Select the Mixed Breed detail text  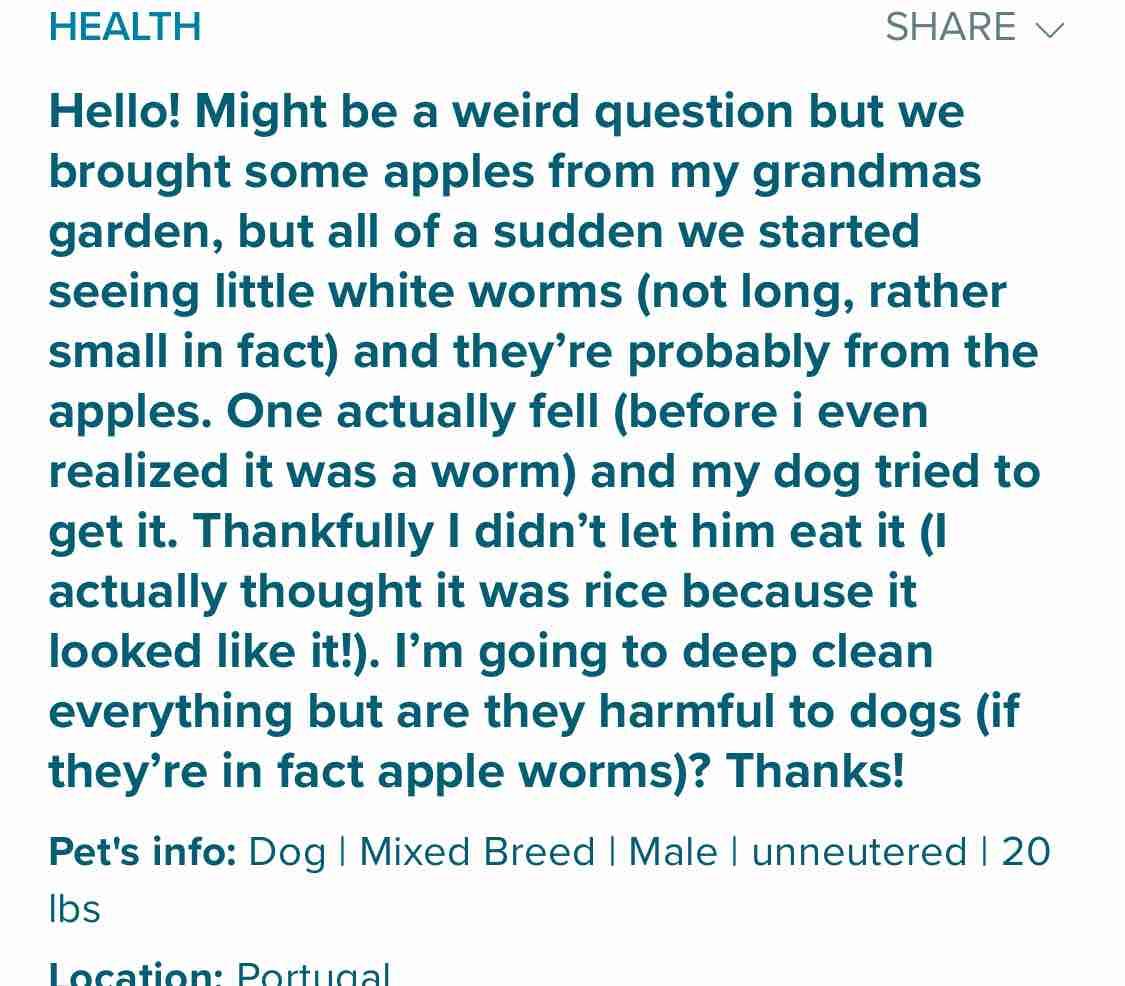pyautogui.click(x=474, y=851)
